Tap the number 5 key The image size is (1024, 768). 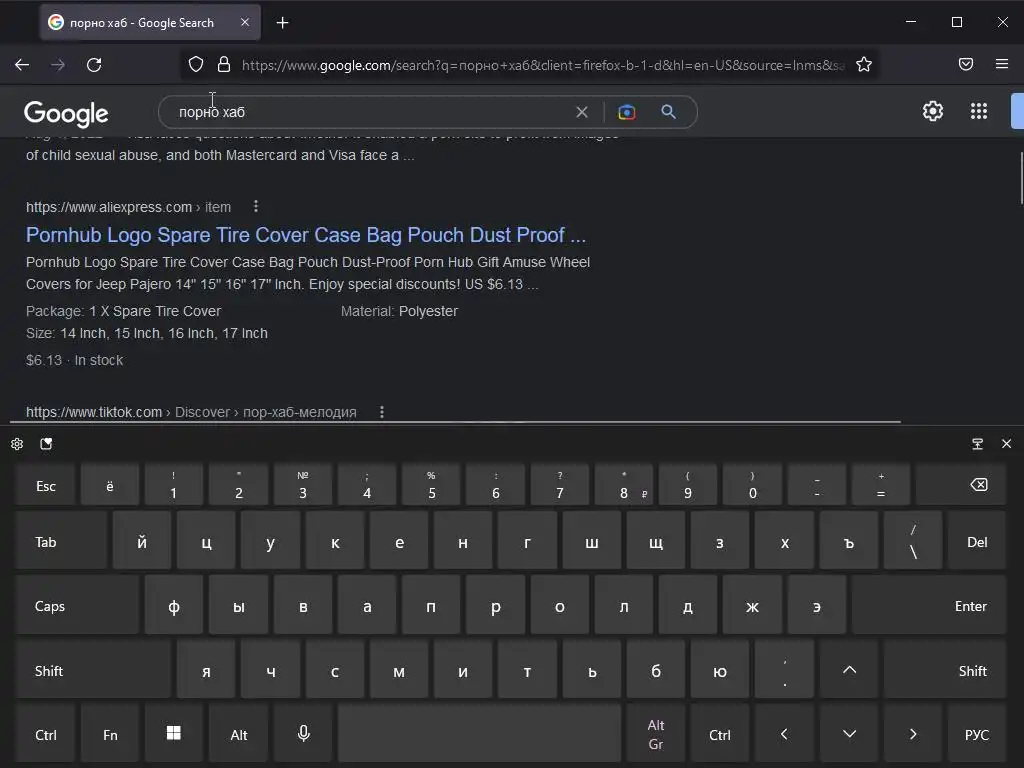point(431,485)
